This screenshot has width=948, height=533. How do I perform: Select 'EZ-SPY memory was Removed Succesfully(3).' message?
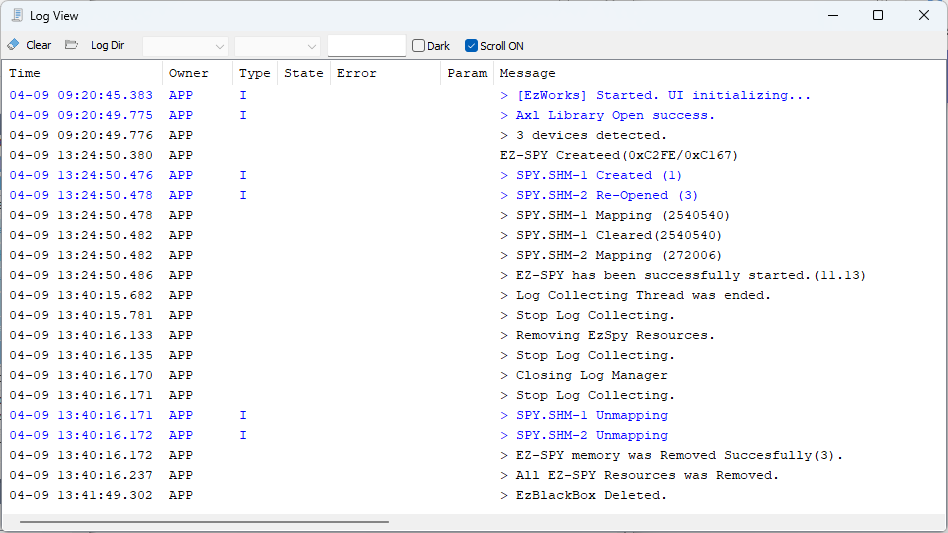pos(671,455)
